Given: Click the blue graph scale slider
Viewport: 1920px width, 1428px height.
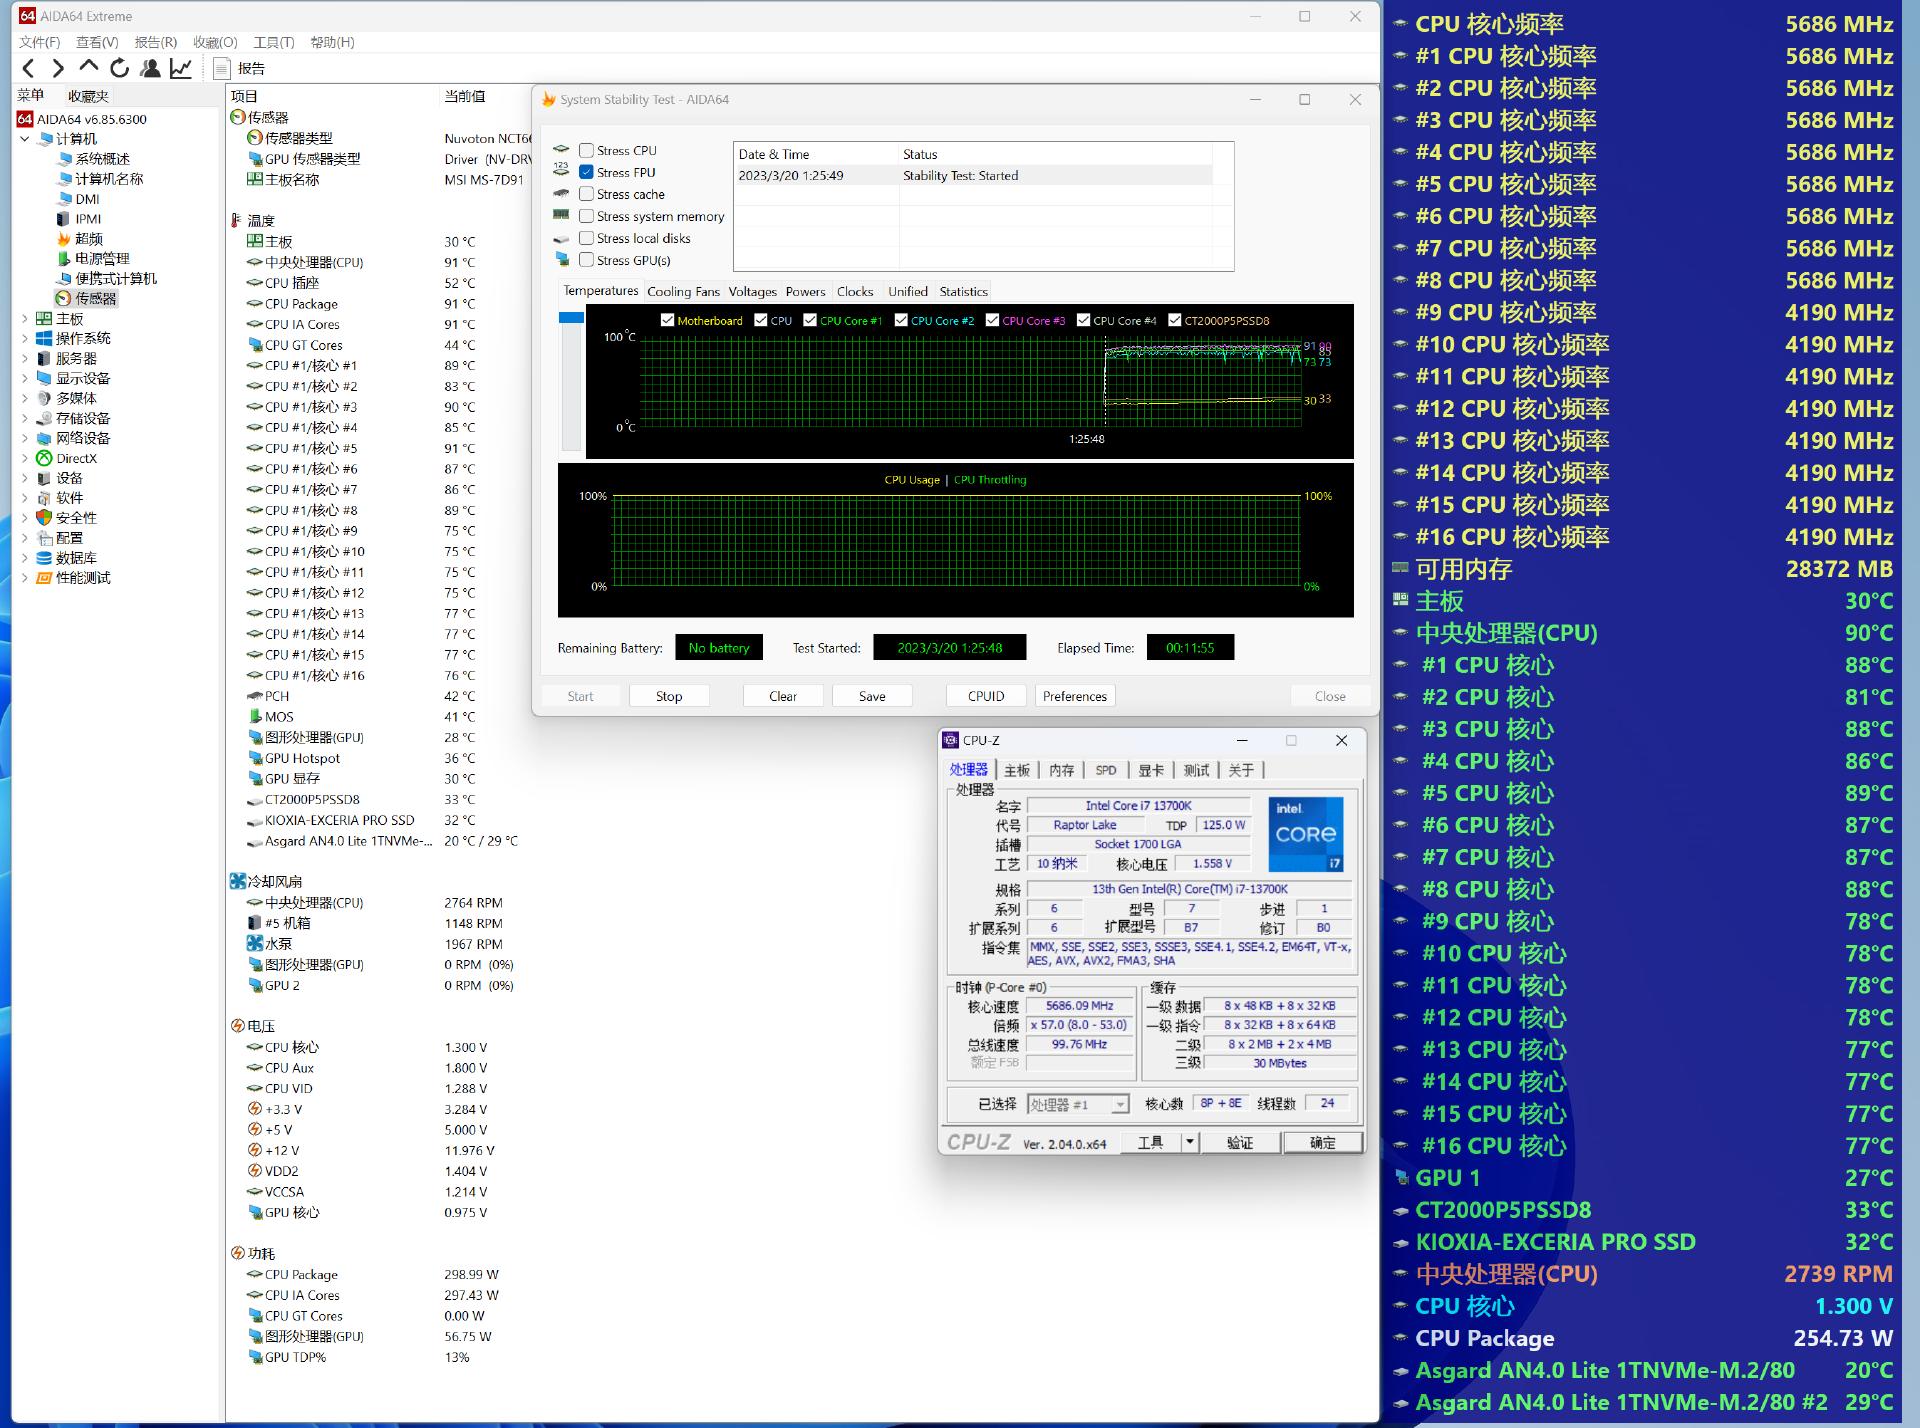Looking at the screenshot, I should click(571, 317).
